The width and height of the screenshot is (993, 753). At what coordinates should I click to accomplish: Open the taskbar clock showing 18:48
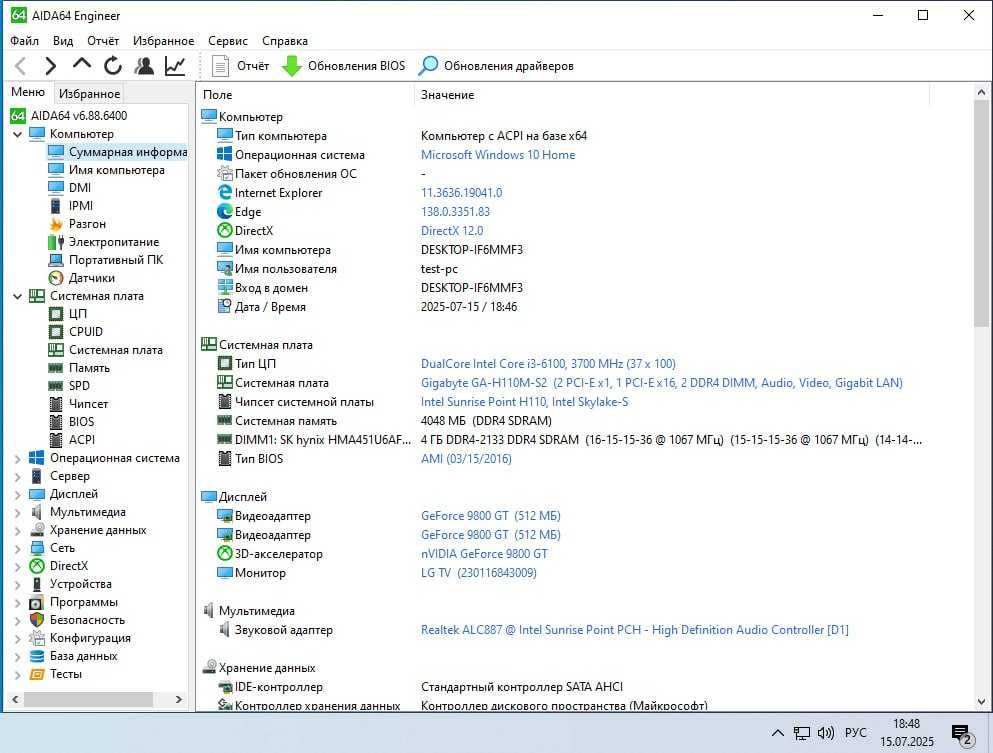coord(906,733)
